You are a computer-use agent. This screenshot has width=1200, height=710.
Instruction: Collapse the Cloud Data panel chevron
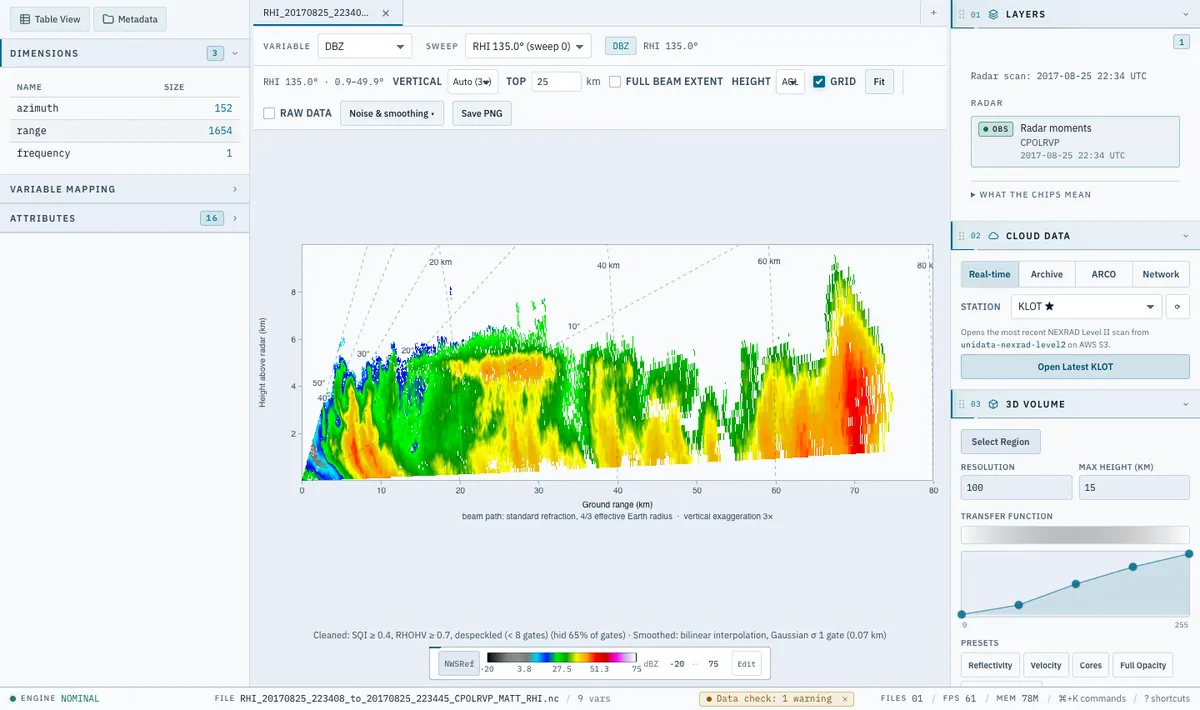(1185, 236)
